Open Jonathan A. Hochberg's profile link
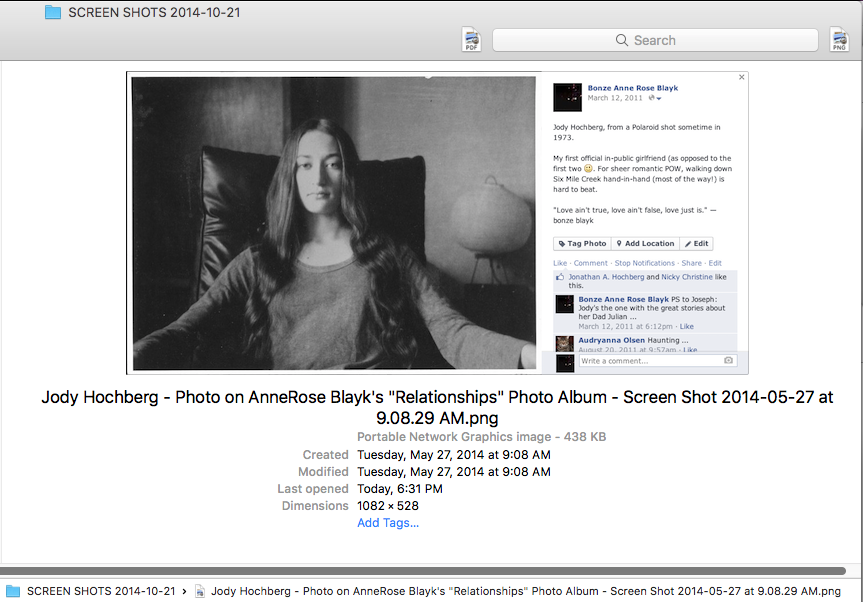Image resolution: width=863 pixels, height=602 pixels. point(606,277)
